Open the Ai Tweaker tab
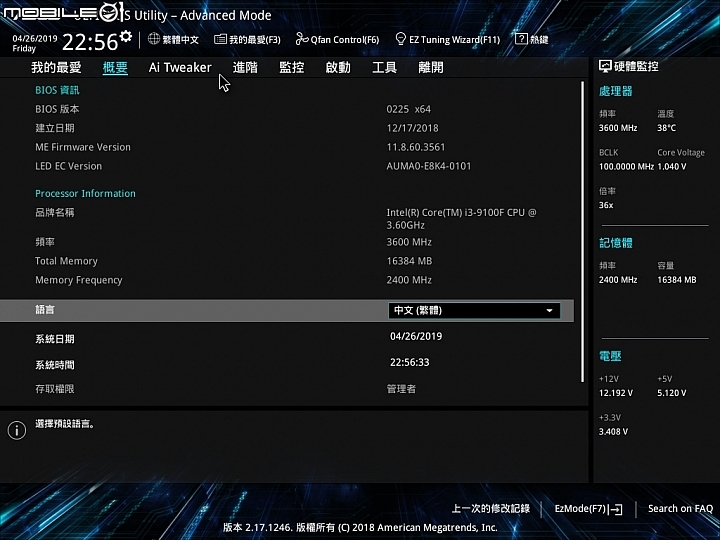Viewport: 720px width, 540px height. pyautogui.click(x=180, y=68)
